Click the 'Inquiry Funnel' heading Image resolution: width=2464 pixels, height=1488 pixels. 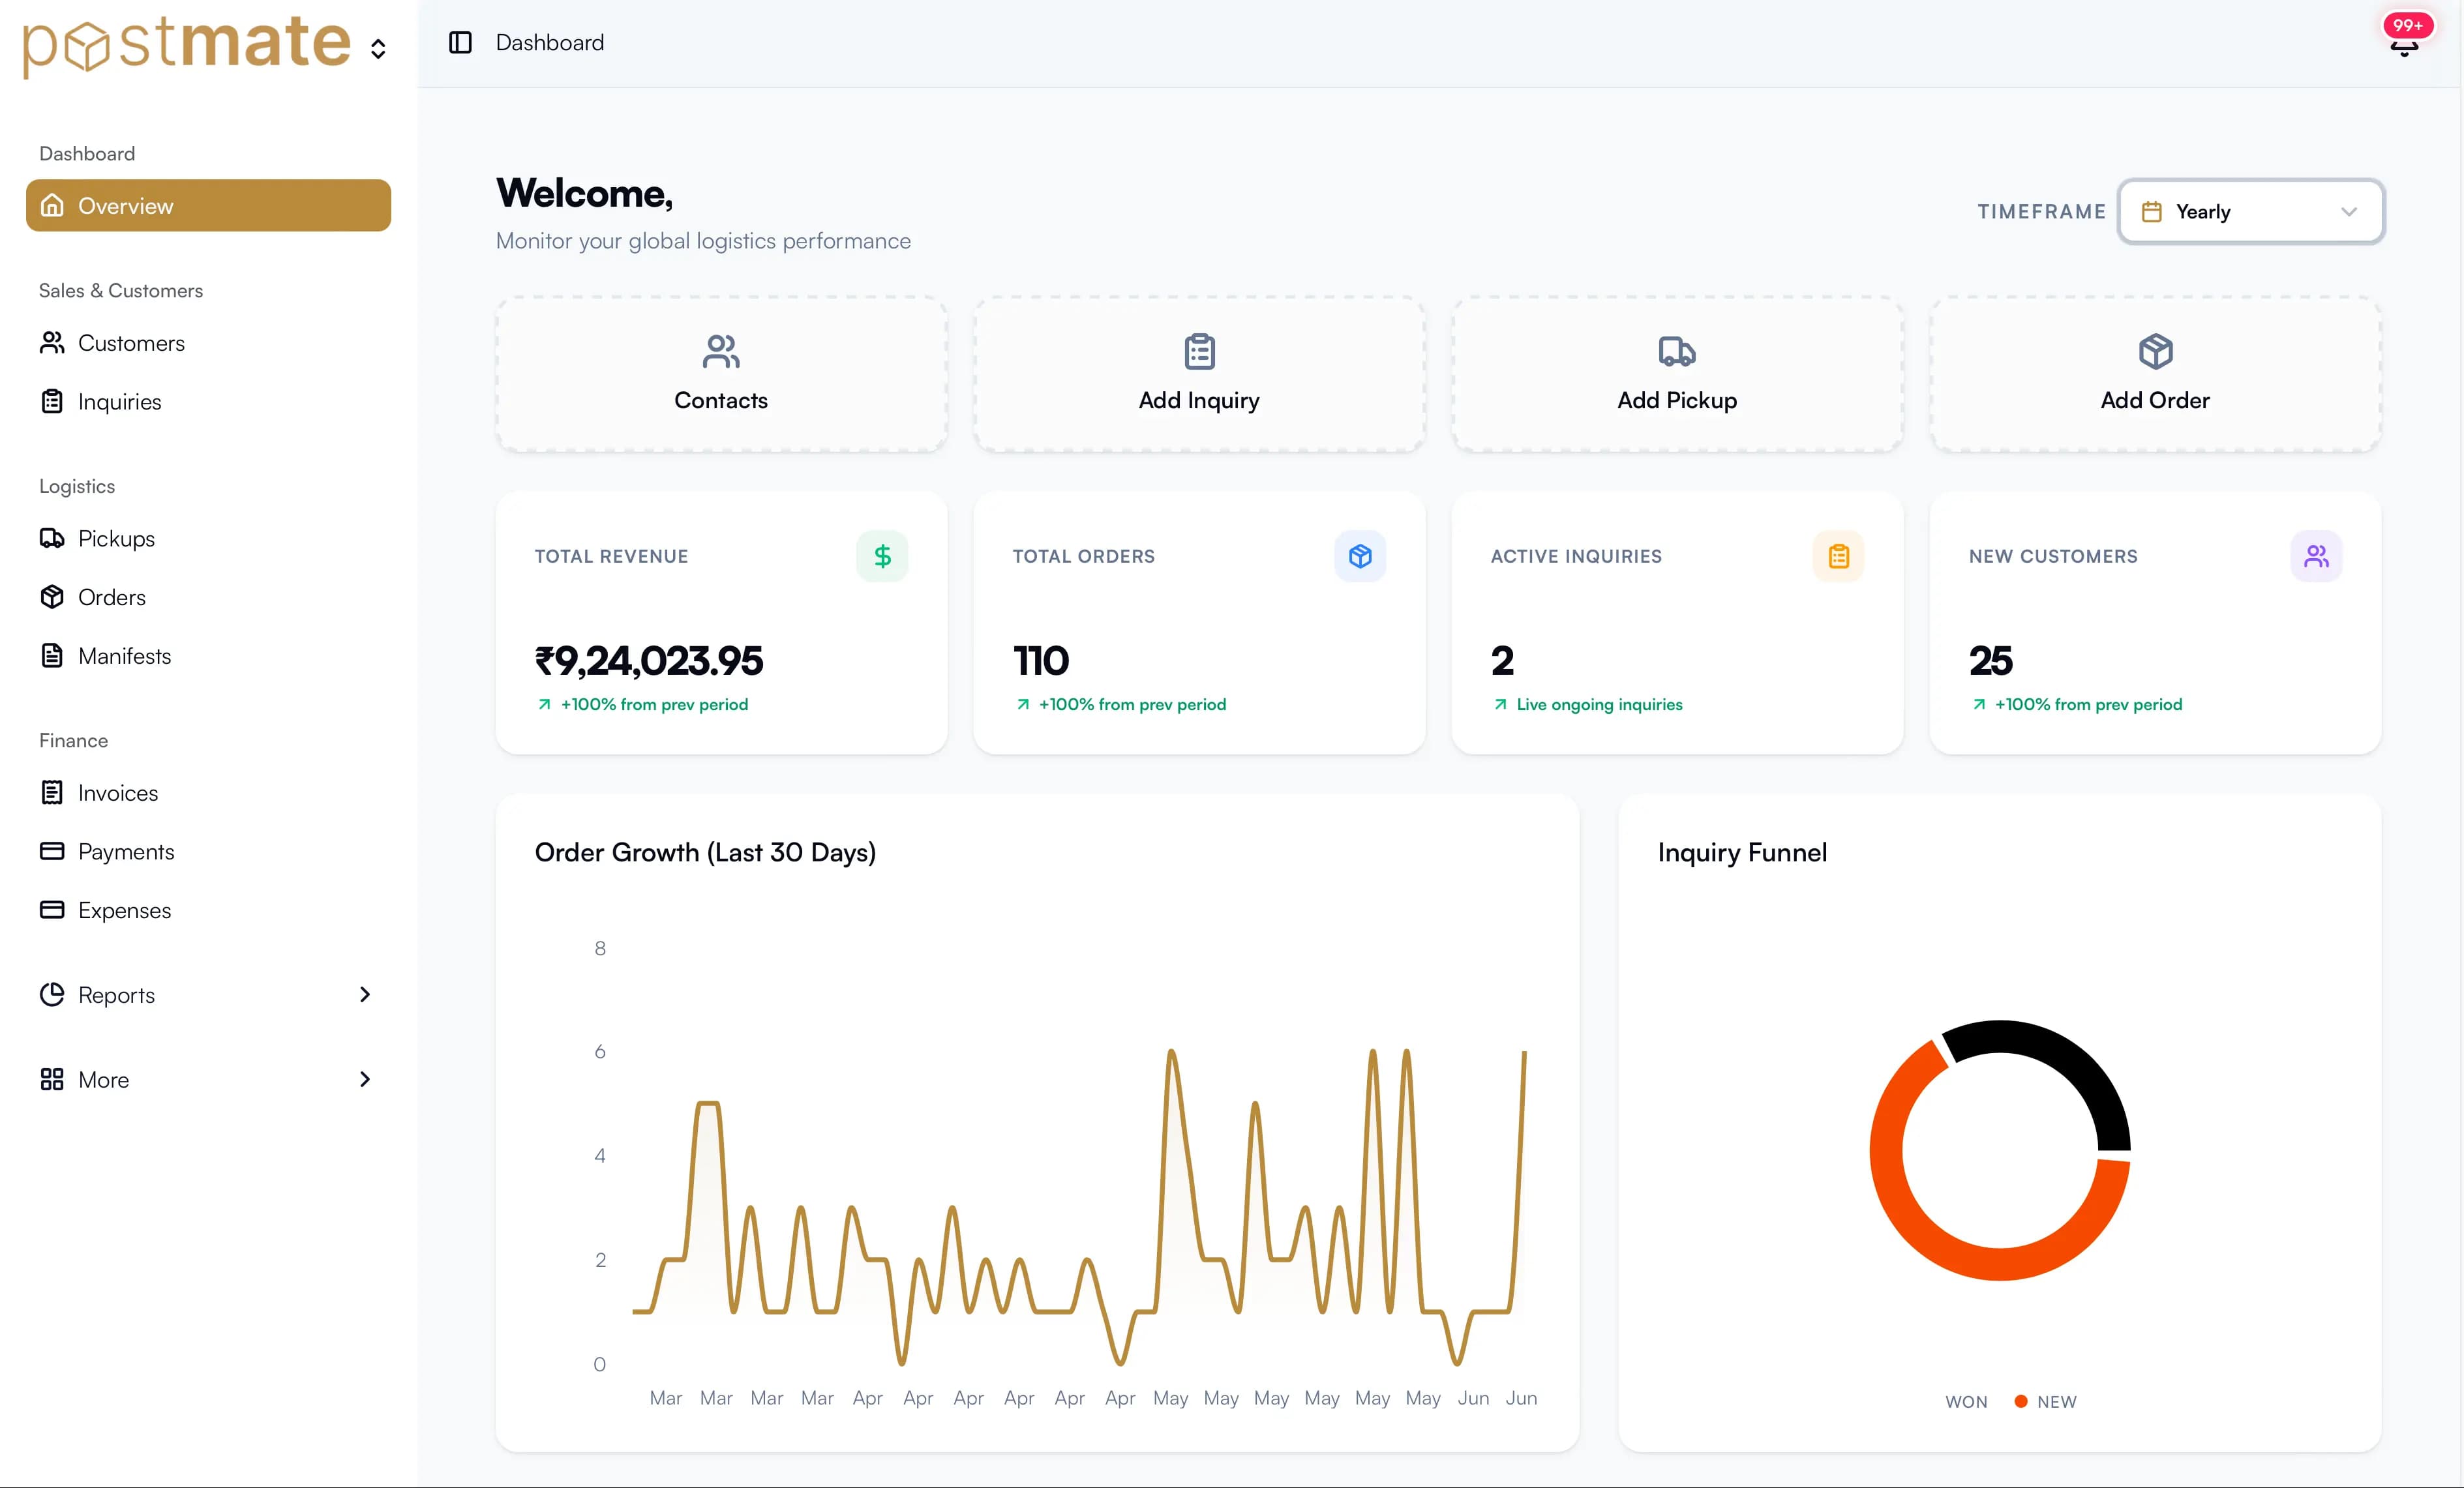[1742, 852]
